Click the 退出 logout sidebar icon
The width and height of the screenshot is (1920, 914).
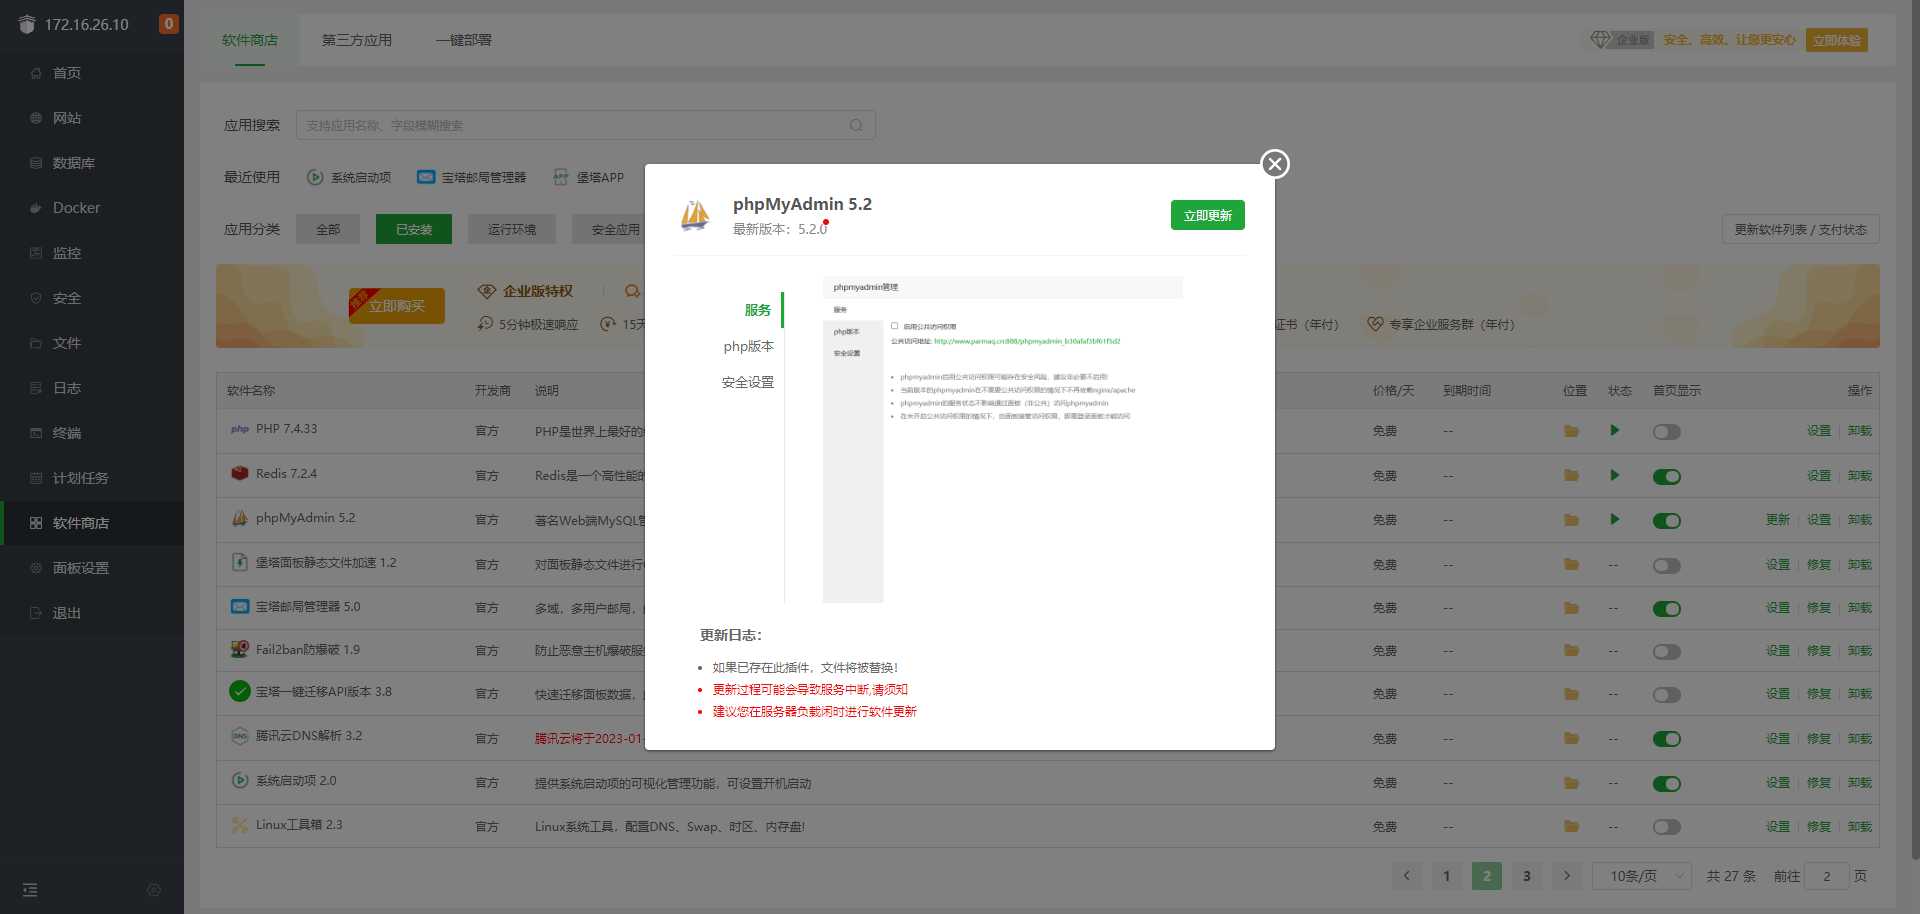click(36, 613)
